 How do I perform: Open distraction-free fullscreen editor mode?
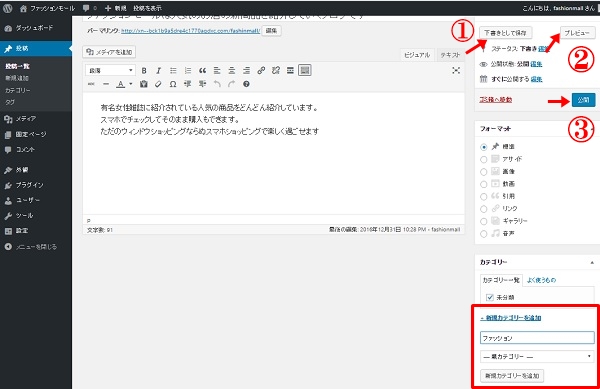tap(456, 70)
